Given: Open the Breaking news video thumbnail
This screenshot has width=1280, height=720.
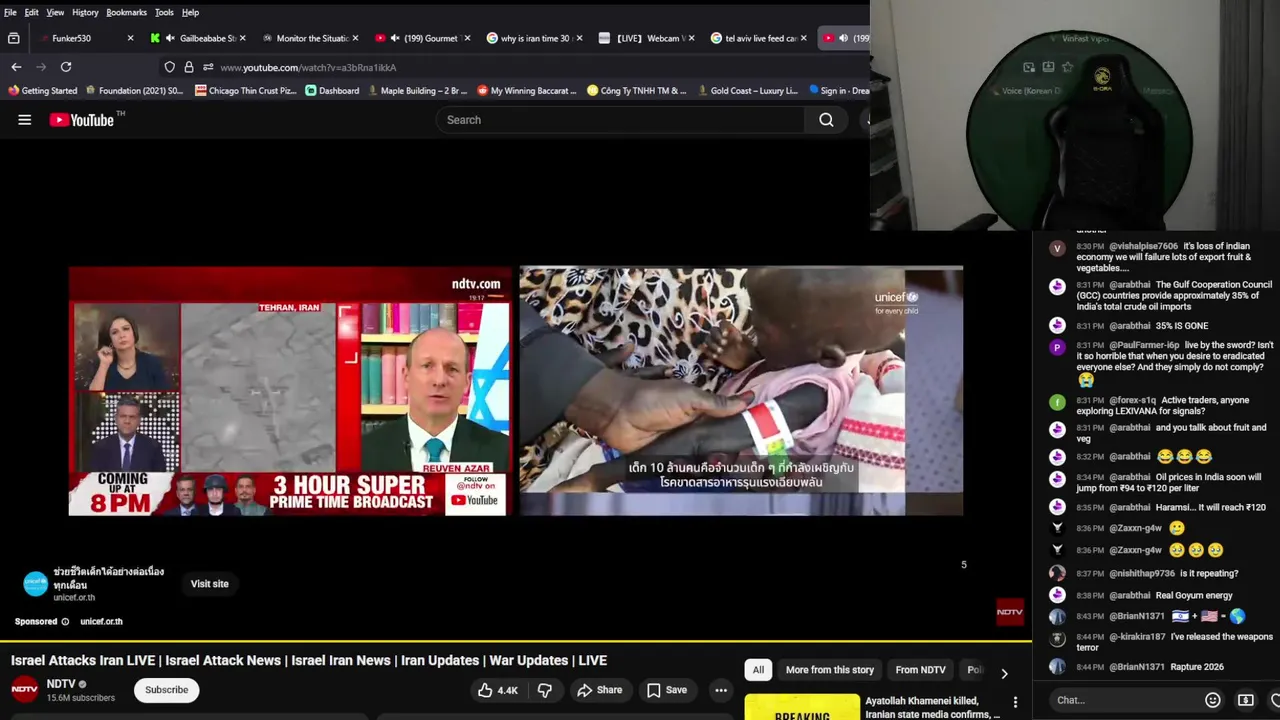Looking at the screenshot, I should click(x=802, y=707).
